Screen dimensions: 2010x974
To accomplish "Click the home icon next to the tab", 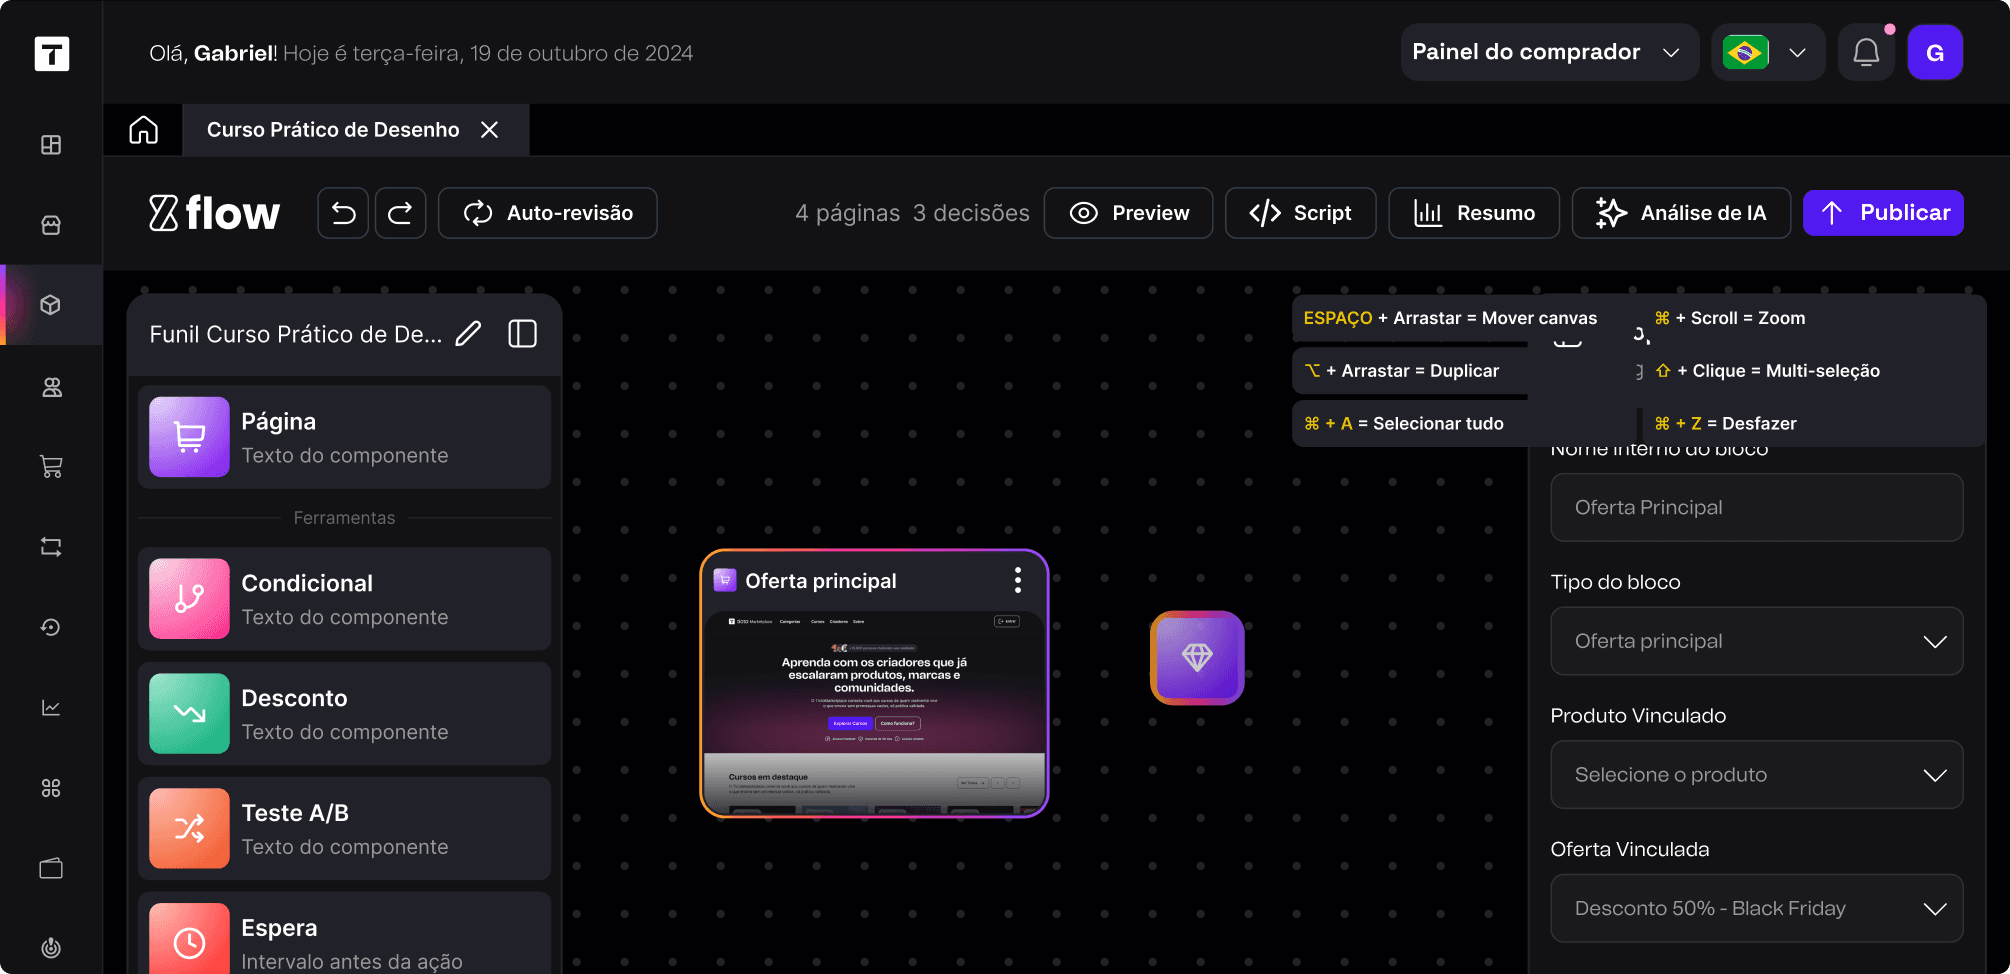I will point(143,129).
